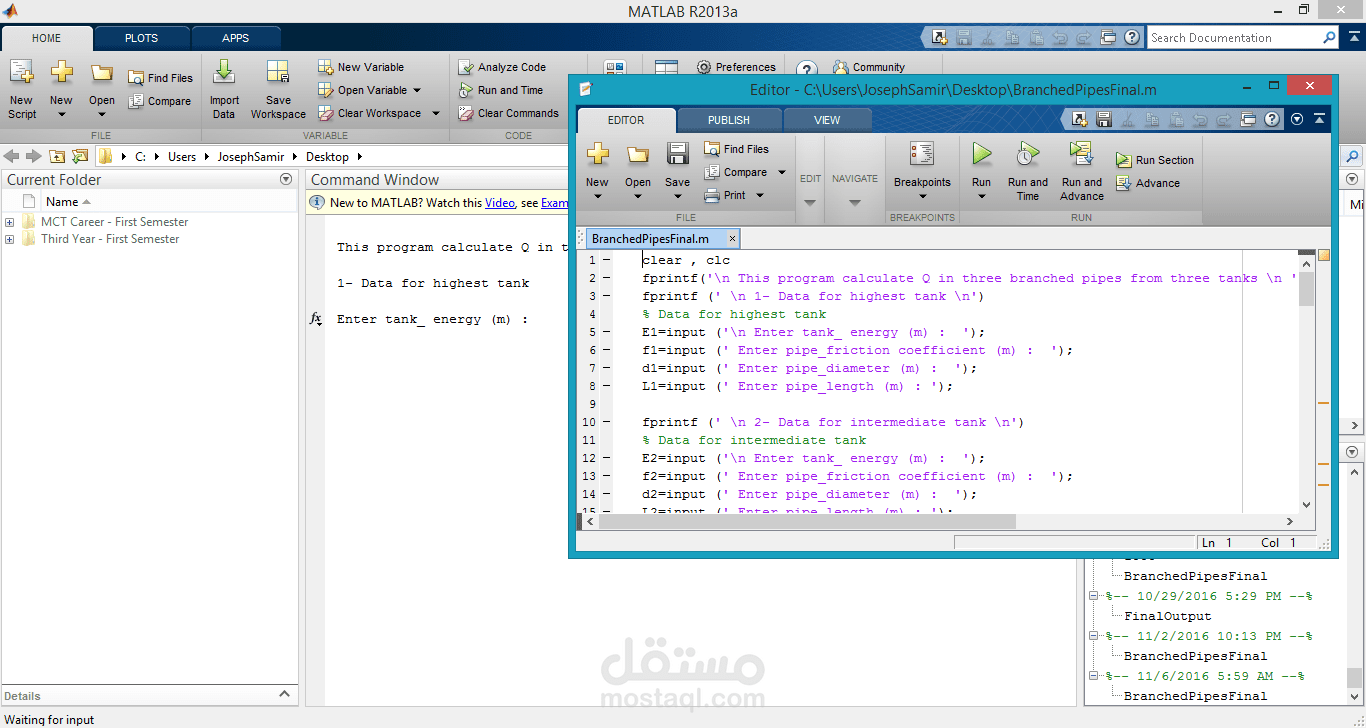Toggle breakpoint dash on editor line 10
The width and height of the screenshot is (1366, 728).
pos(606,422)
